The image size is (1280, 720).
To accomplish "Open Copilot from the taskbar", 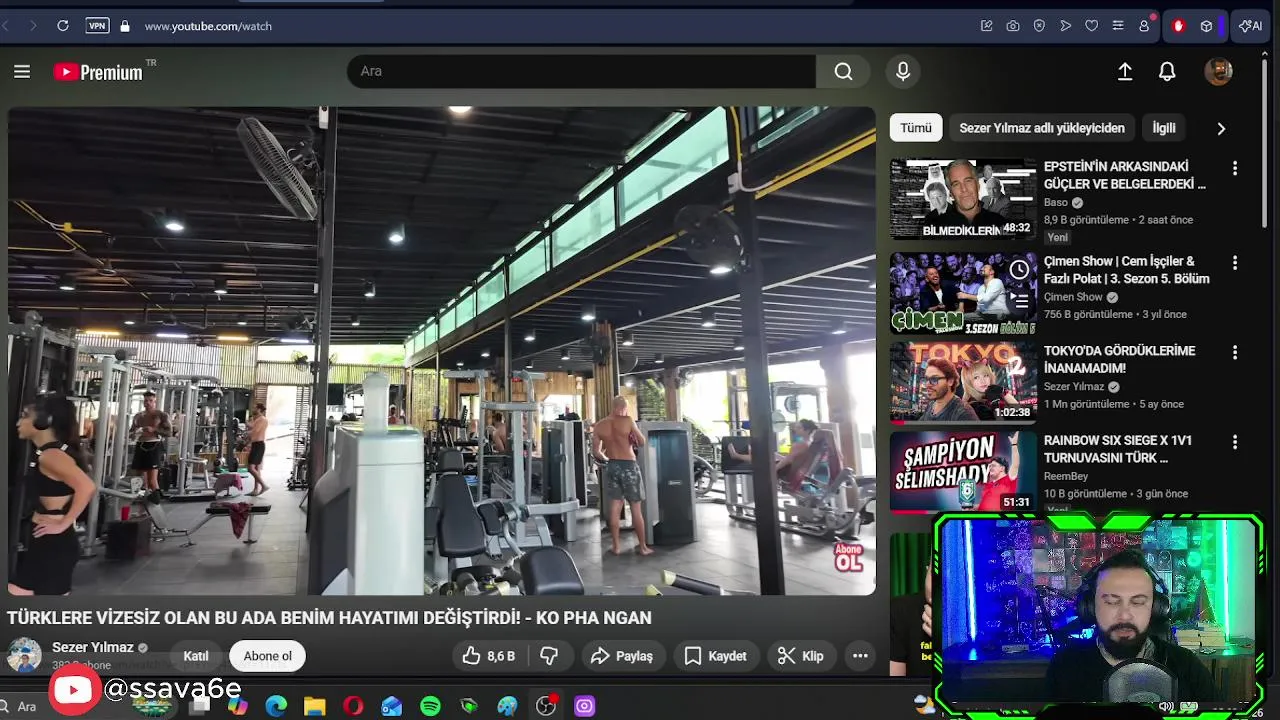I will [x=237, y=706].
